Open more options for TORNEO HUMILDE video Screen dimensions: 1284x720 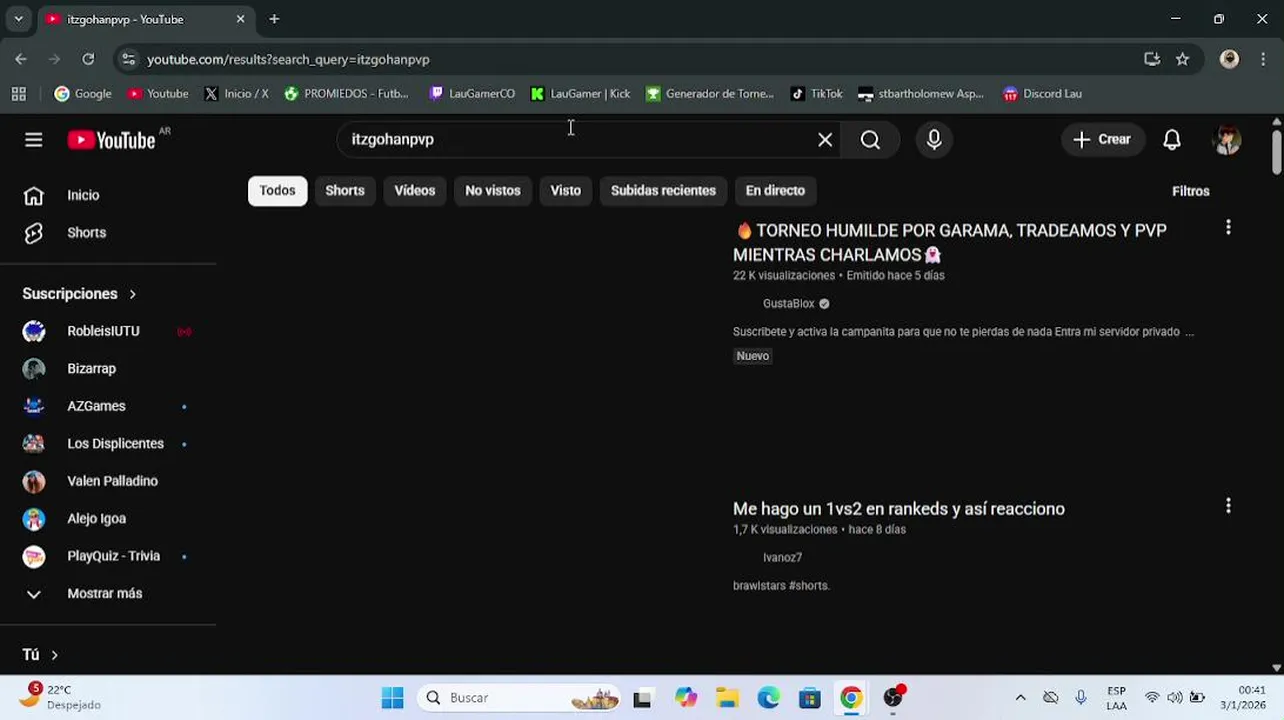click(1228, 228)
